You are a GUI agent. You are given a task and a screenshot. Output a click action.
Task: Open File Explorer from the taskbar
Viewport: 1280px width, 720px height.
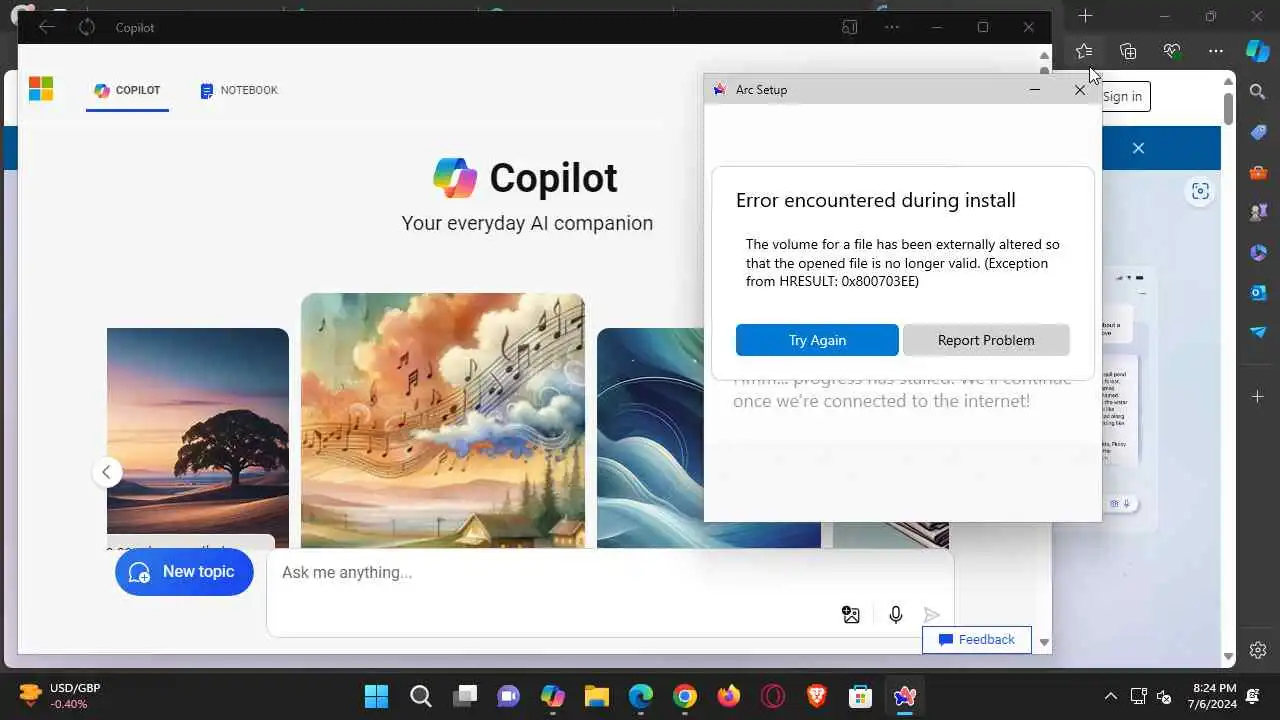click(596, 696)
